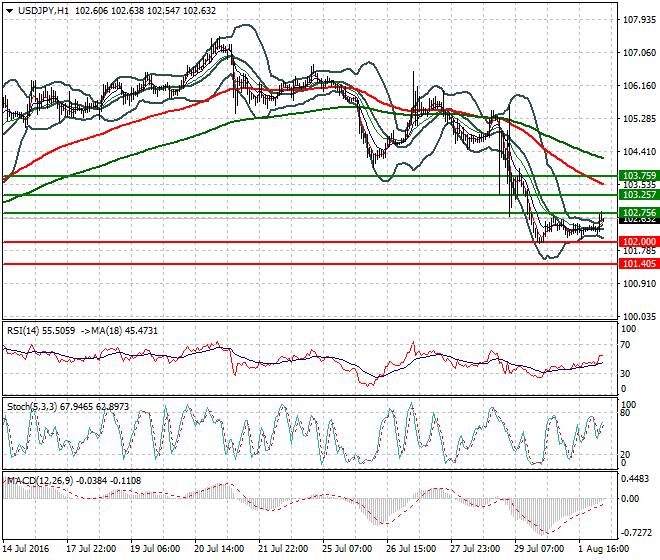
Task: Click the USDJPY,H1 chart title
Action: coord(43,11)
